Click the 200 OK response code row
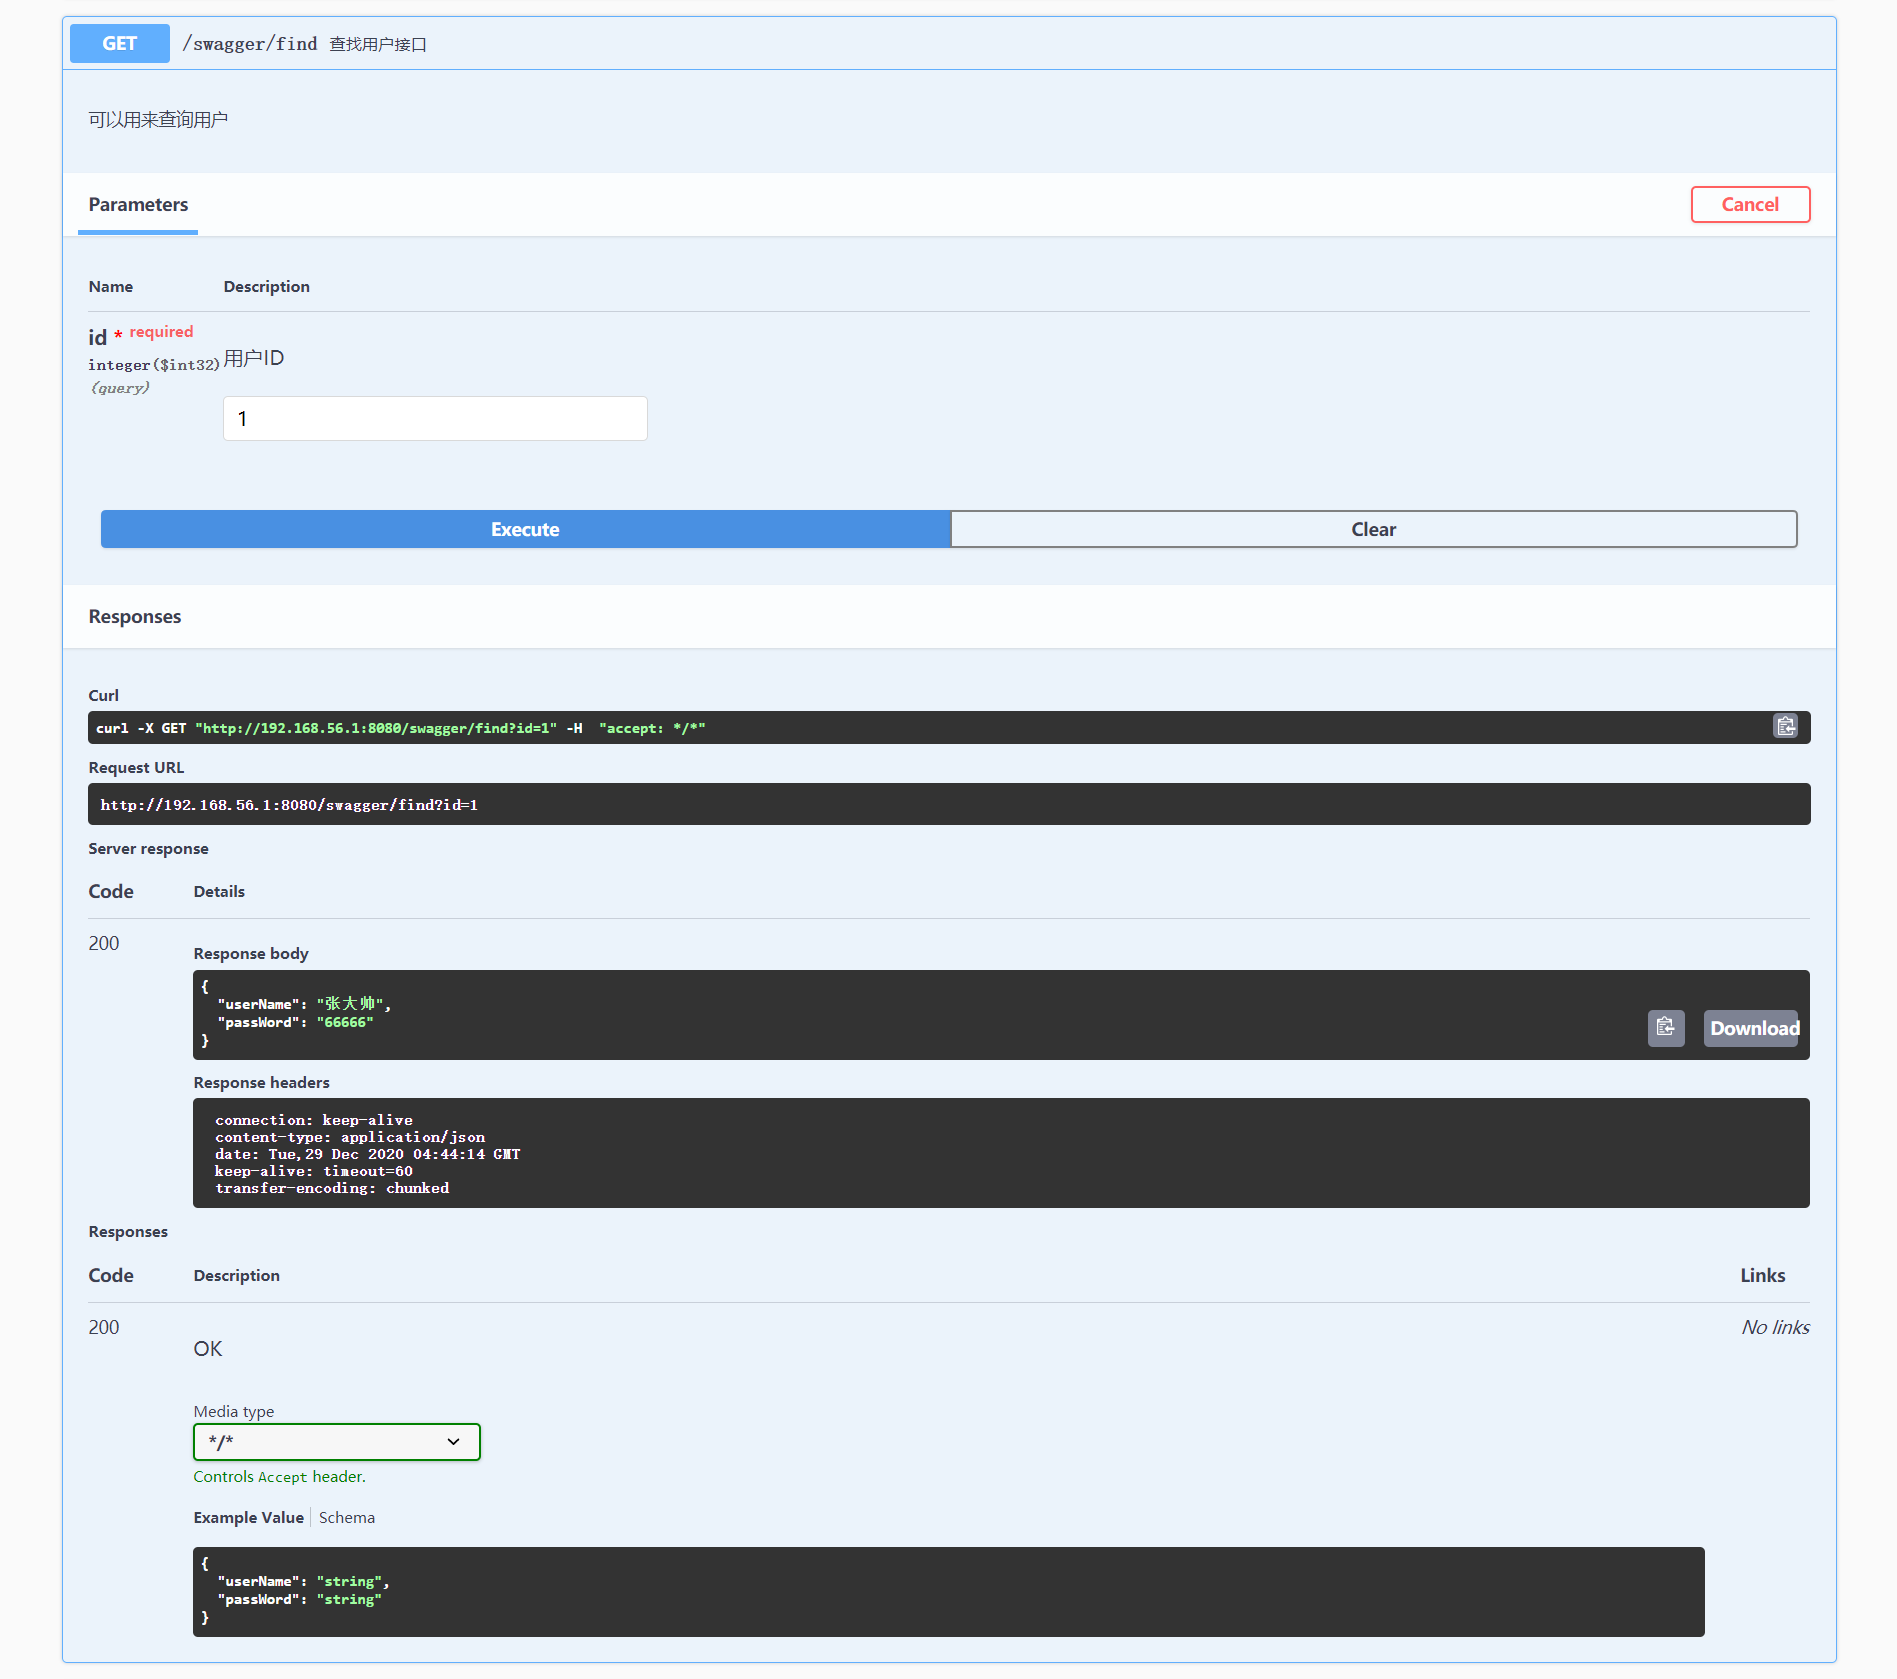Viewport: 1897px width, 1679px height. [x=207, y=1348]
